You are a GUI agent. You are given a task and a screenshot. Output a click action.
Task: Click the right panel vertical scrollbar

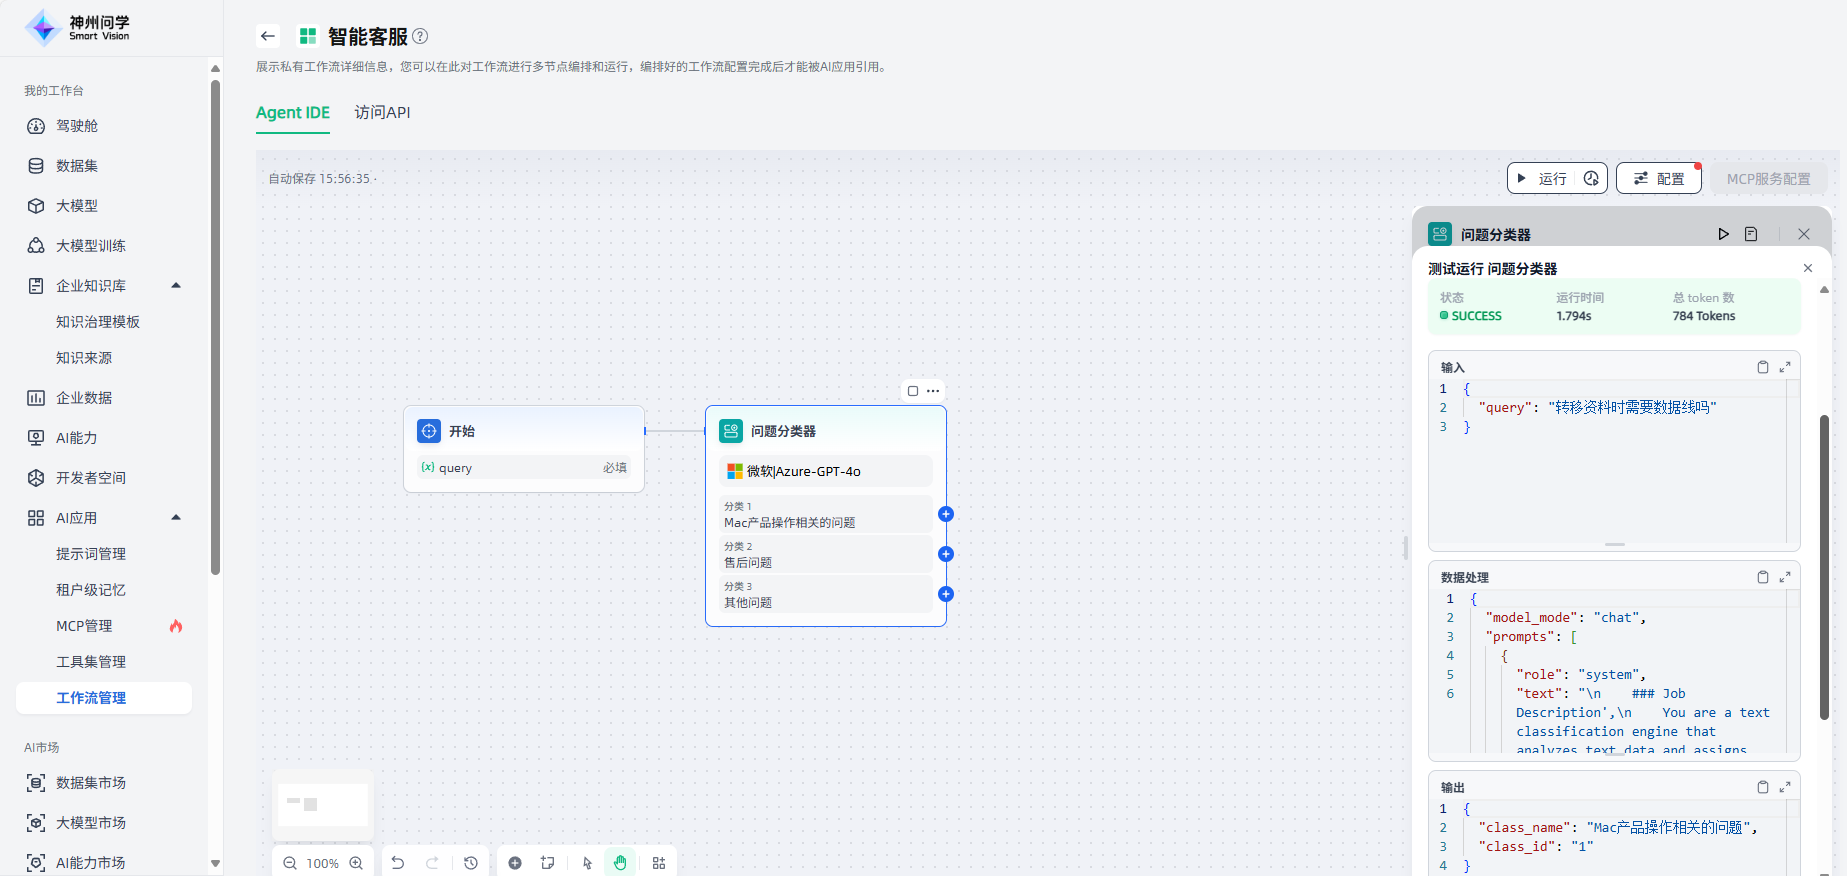[1824, 567]
